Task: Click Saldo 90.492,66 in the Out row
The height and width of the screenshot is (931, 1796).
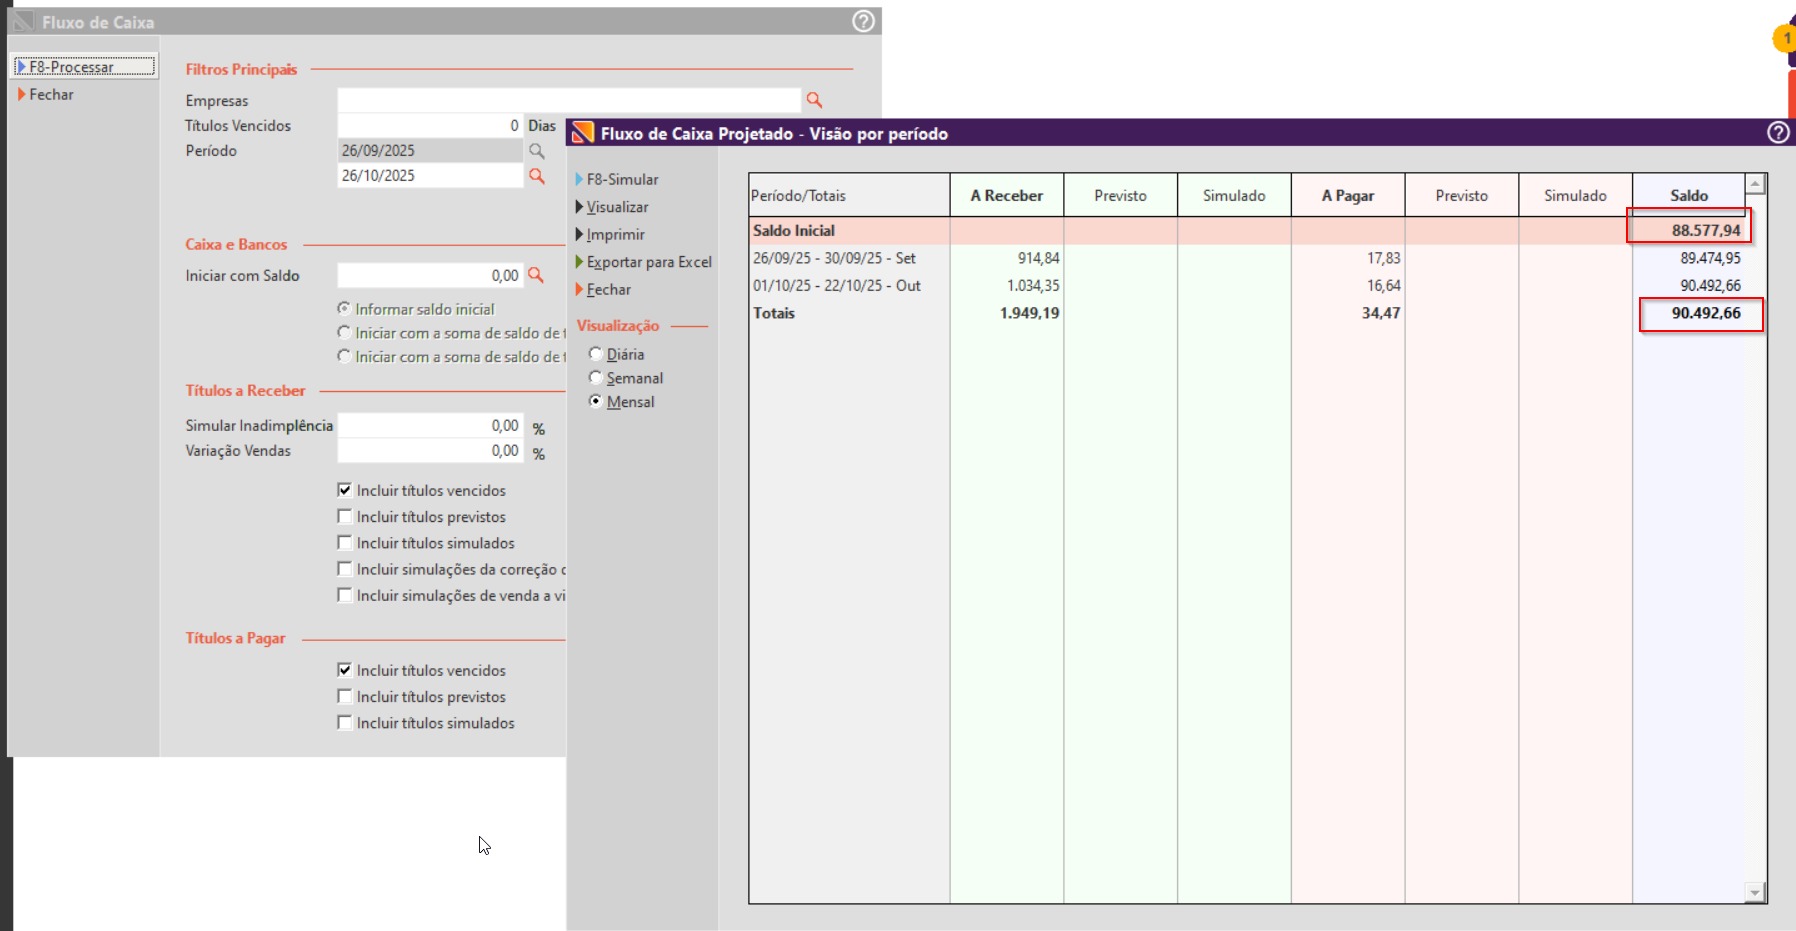Action: [x=1710, y=286]
